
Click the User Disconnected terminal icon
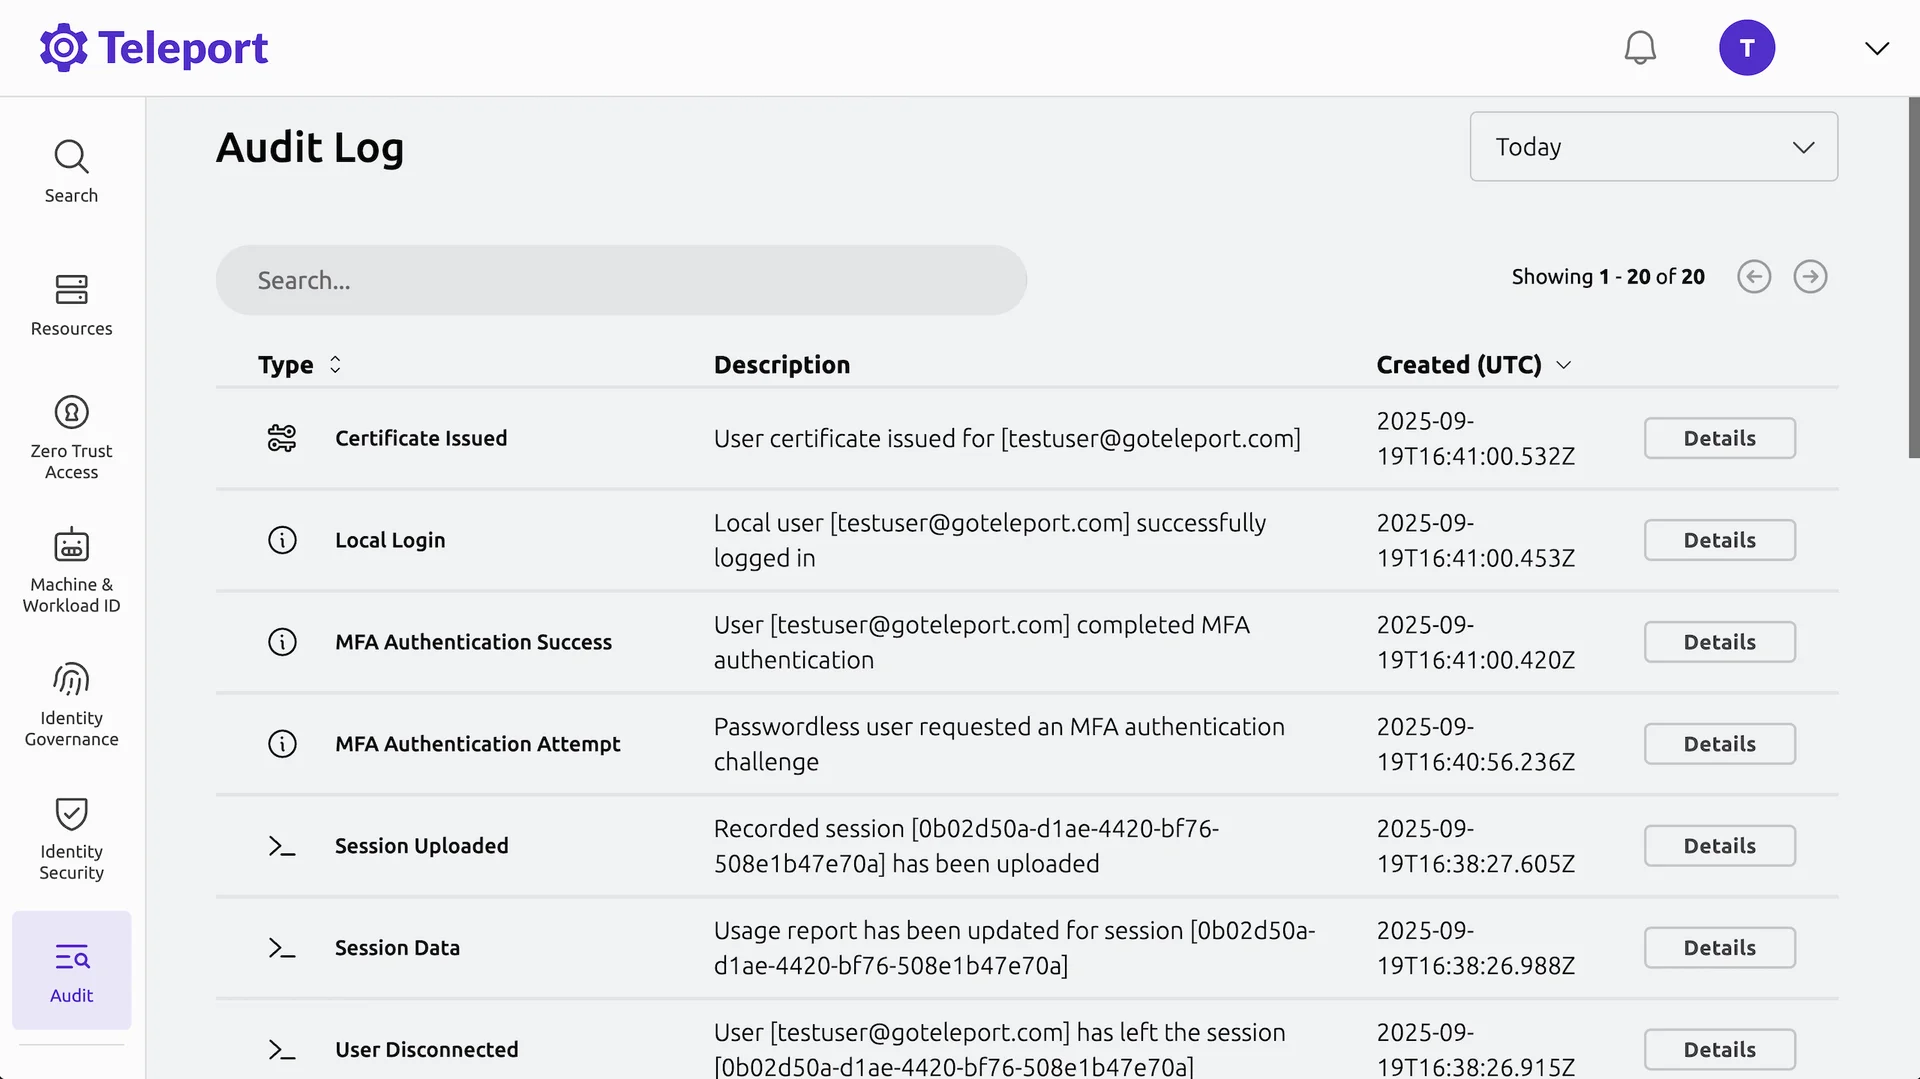click(x=282, y=1050)
